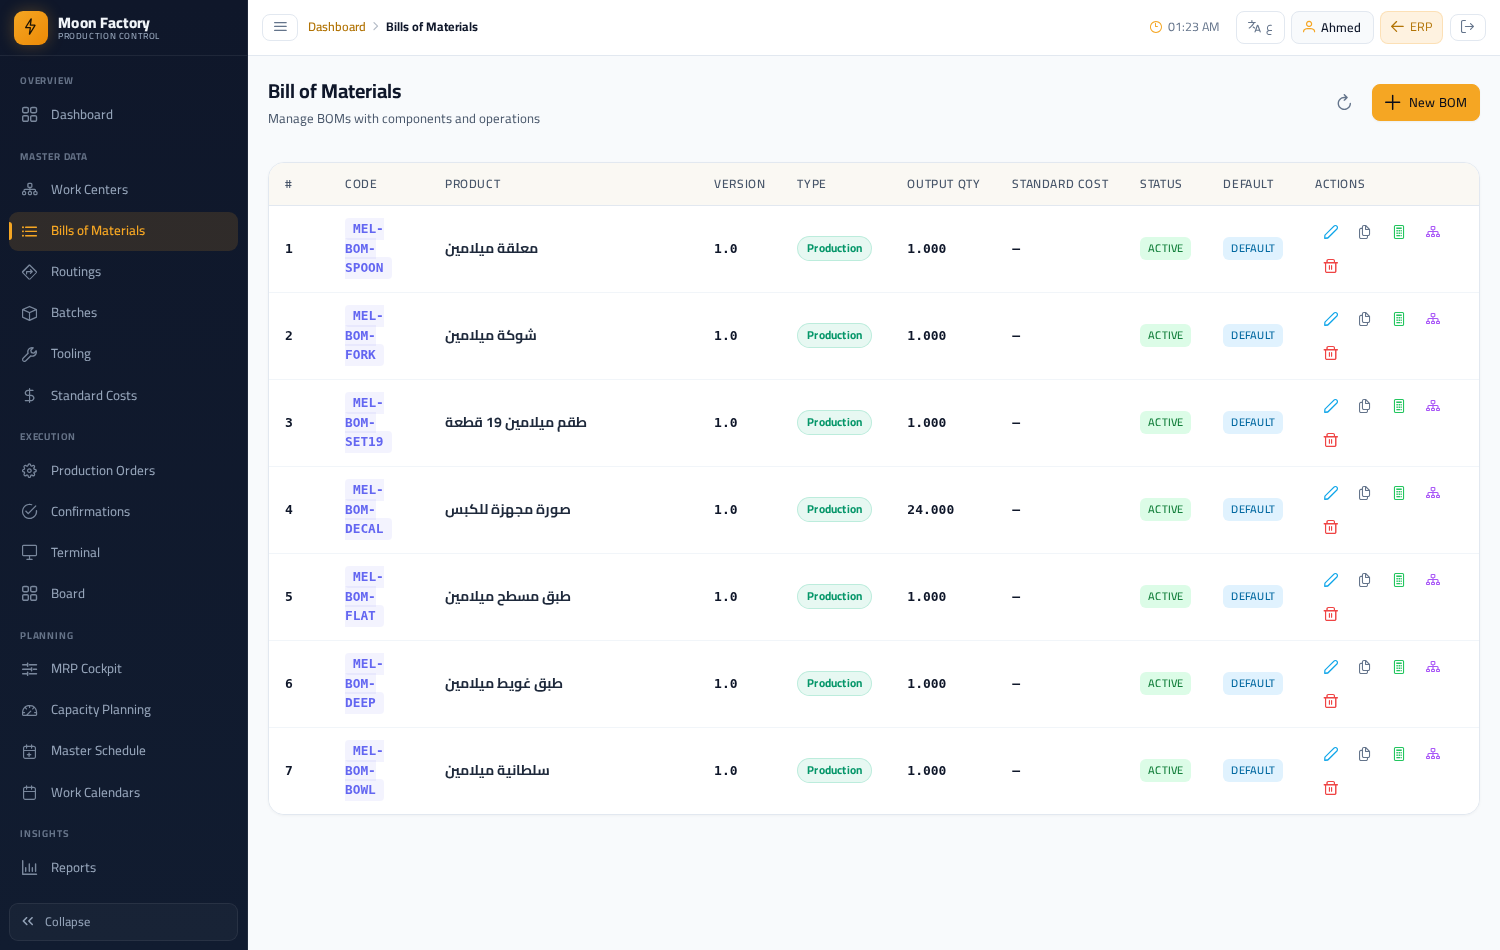Create a New BOM
Viewport: 1500px width, 950px height.
(x=1425, y=103)
